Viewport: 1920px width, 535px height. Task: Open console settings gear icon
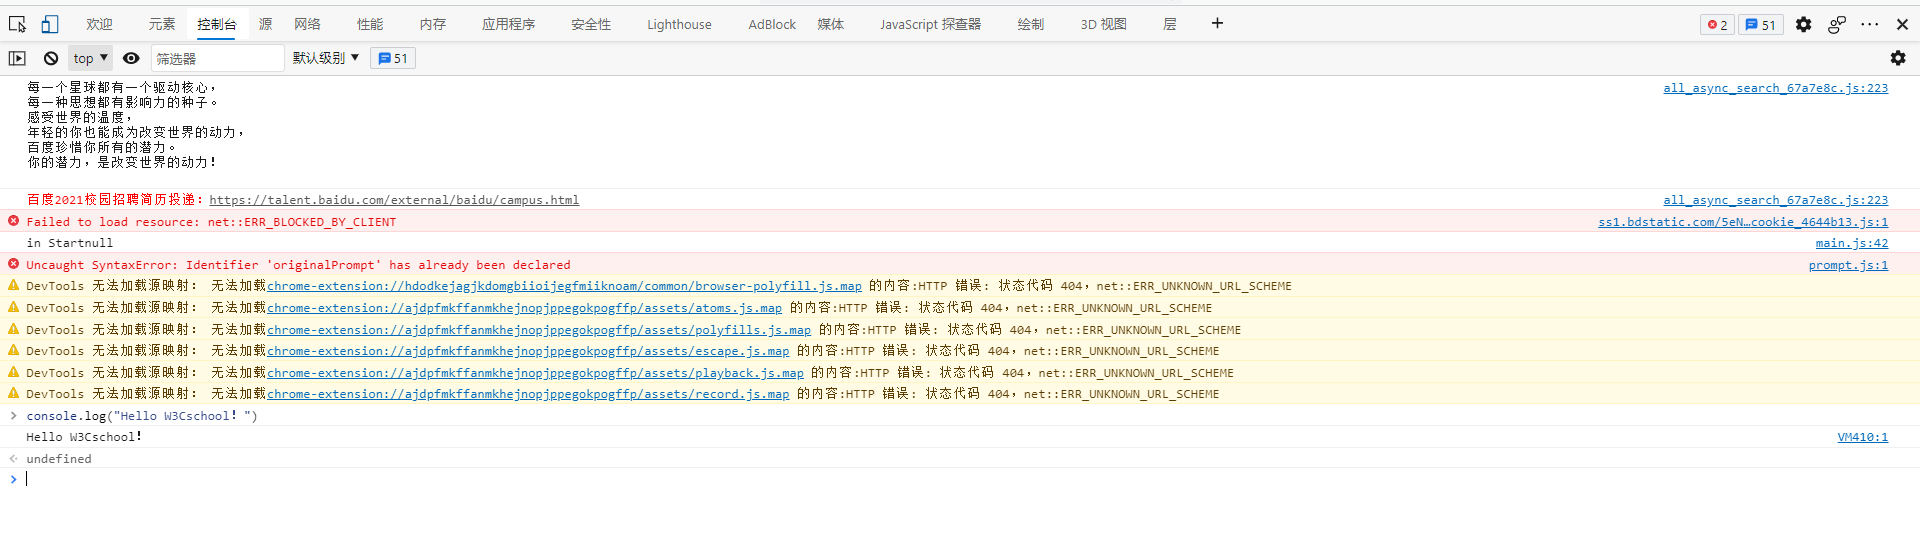pos(1897,59)
